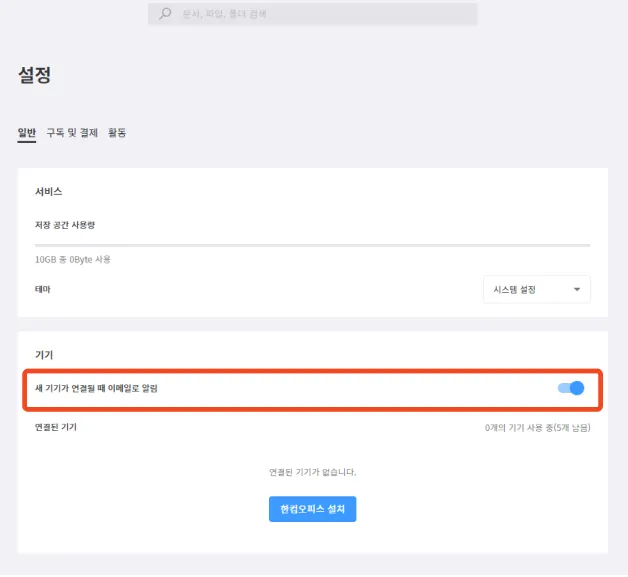
Task: Click the 설정 page heading
Action: click(34, 75)
